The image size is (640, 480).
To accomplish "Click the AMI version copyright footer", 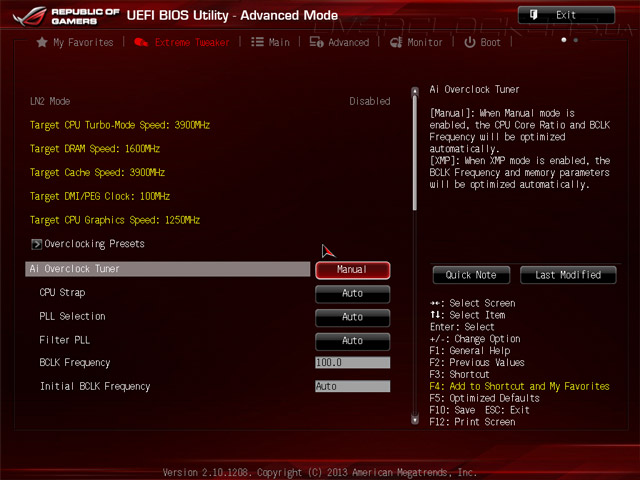I will (x=320, y=472).
